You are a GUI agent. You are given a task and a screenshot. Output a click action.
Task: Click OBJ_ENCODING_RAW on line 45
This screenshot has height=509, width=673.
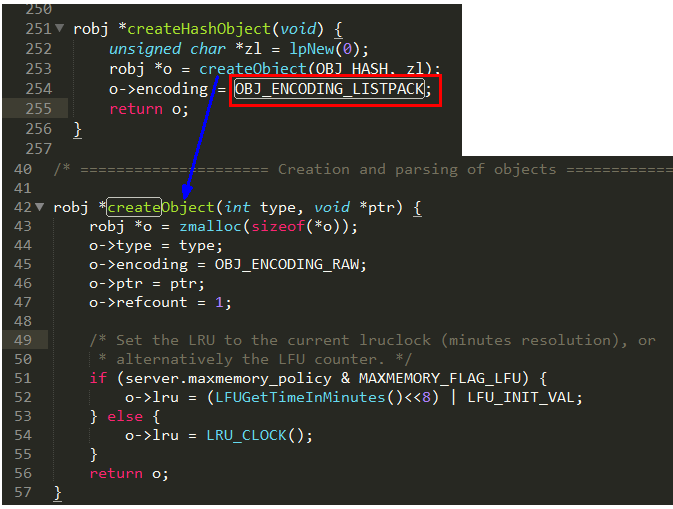287,264
